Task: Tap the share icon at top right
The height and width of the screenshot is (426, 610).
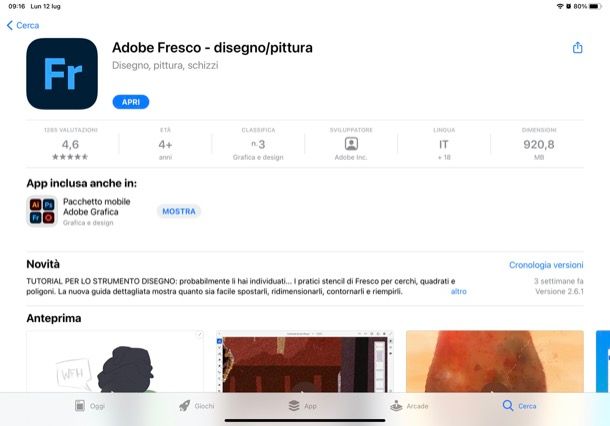Action: (x=577, y=47)
